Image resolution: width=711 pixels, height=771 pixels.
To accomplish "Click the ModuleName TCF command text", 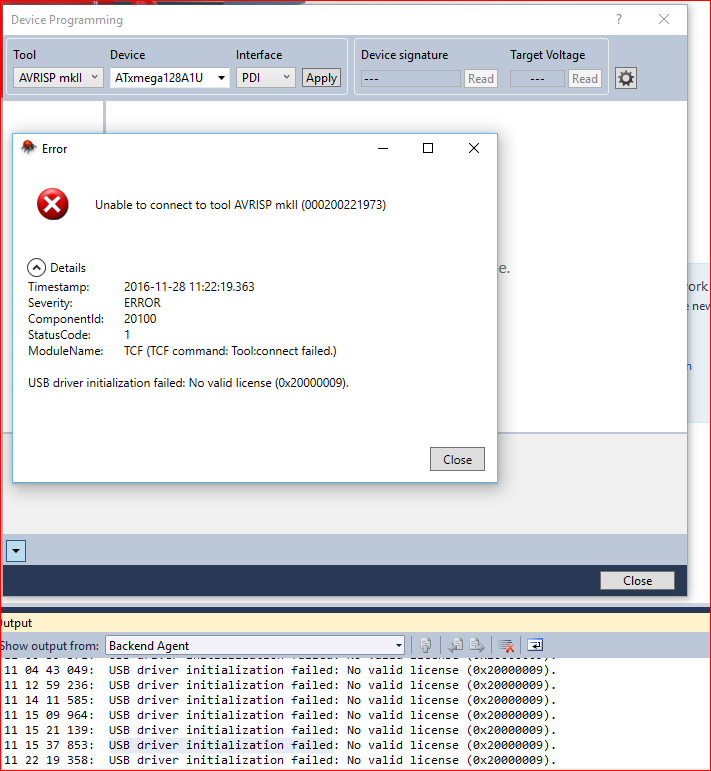I will tap(230, 351).
